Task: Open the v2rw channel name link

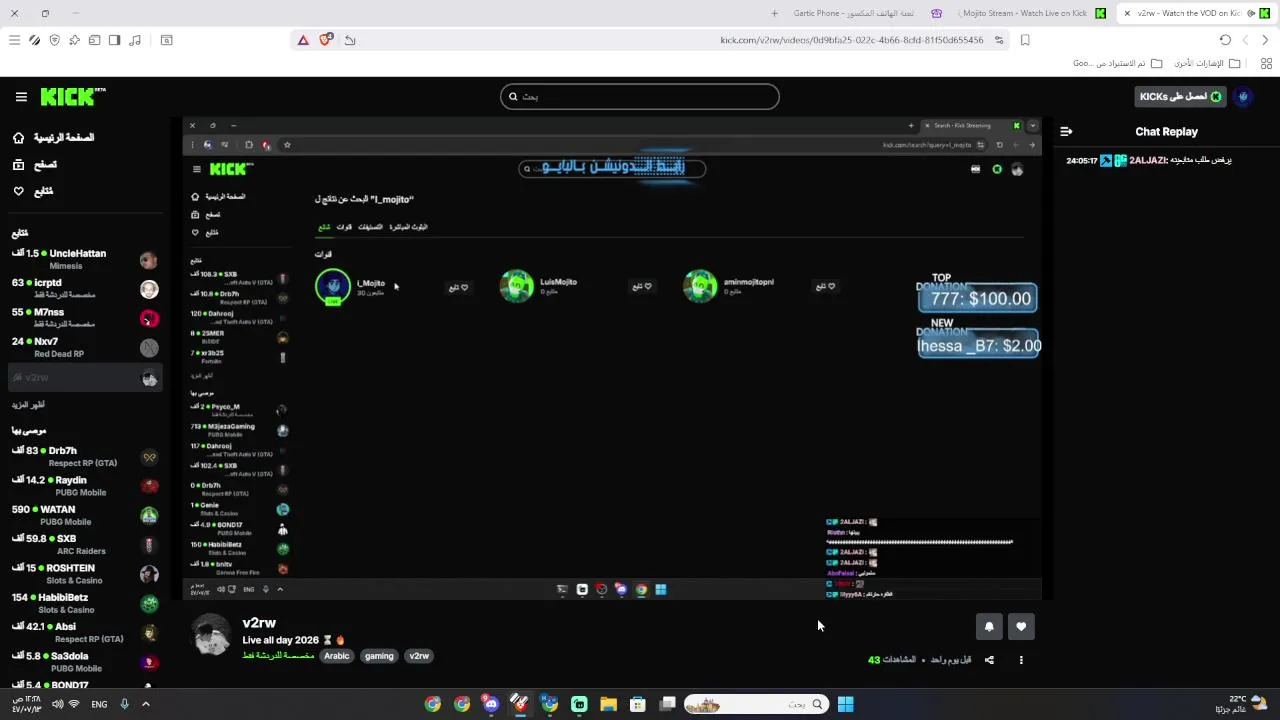Action: click(259, 623)
